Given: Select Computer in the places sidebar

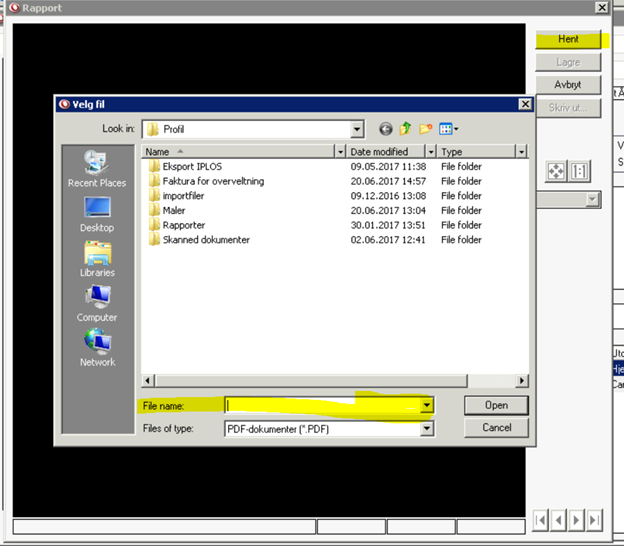Looking at the screenshot, I should click(97, 304).
